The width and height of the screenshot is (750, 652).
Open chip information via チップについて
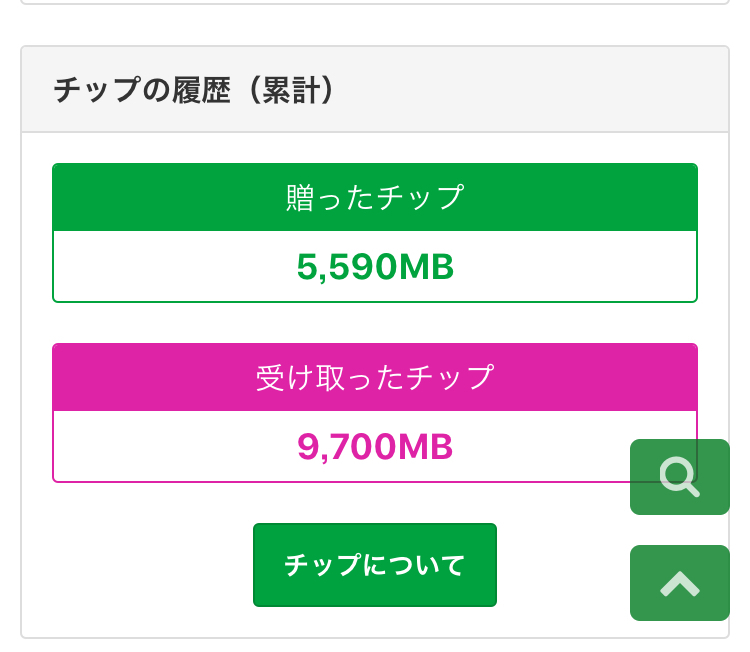[374, 565]
